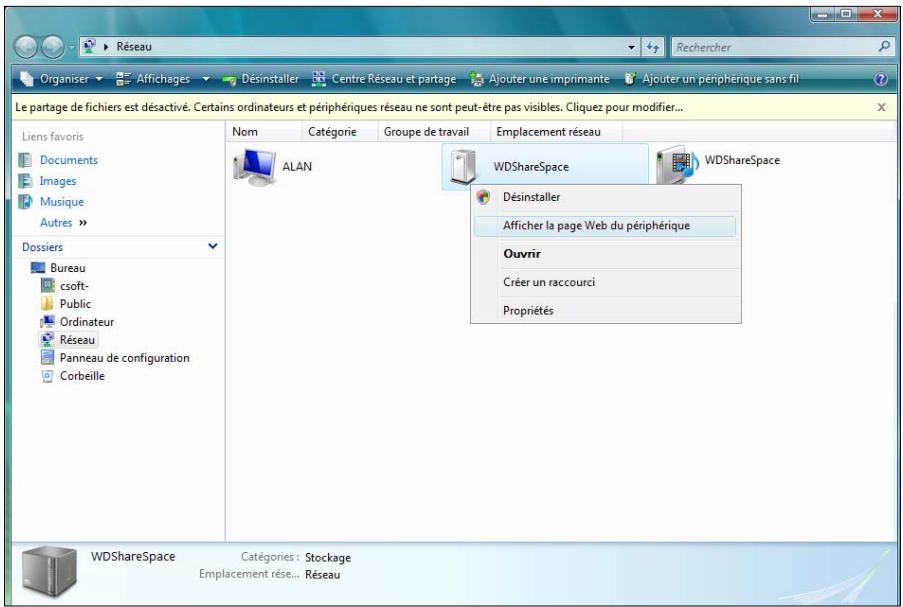This screenshot has height=607, width=903.
Task: Click the address bar refresh icon
Action: coord(652,47)
